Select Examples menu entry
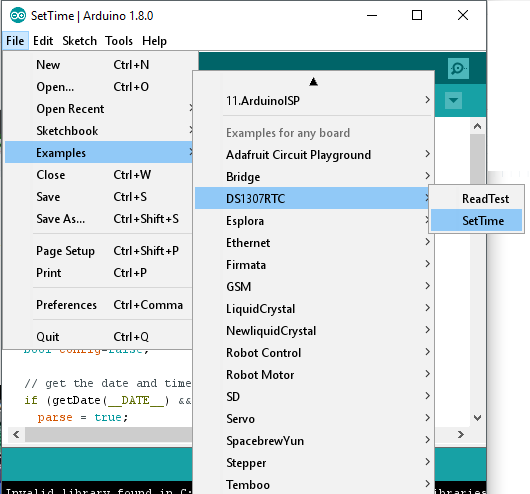Image resolution: width=530 pixels, height=494 pixels. tap(98, 152)
